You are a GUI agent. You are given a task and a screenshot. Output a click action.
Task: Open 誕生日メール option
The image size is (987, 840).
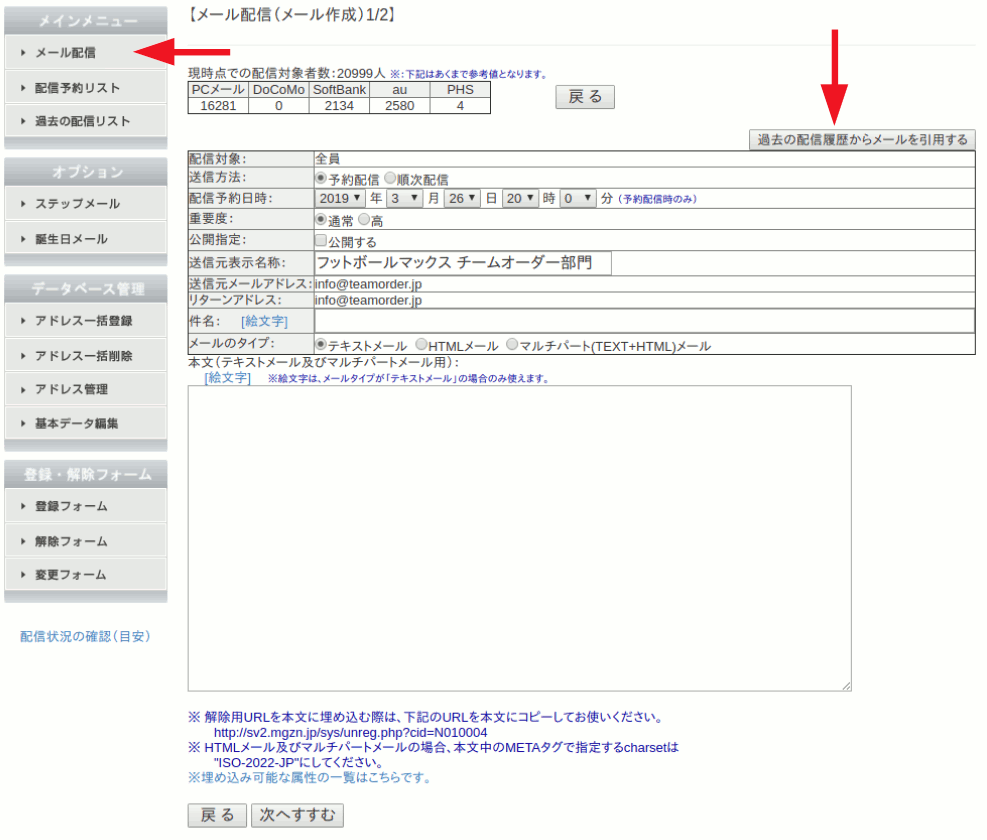70,239
